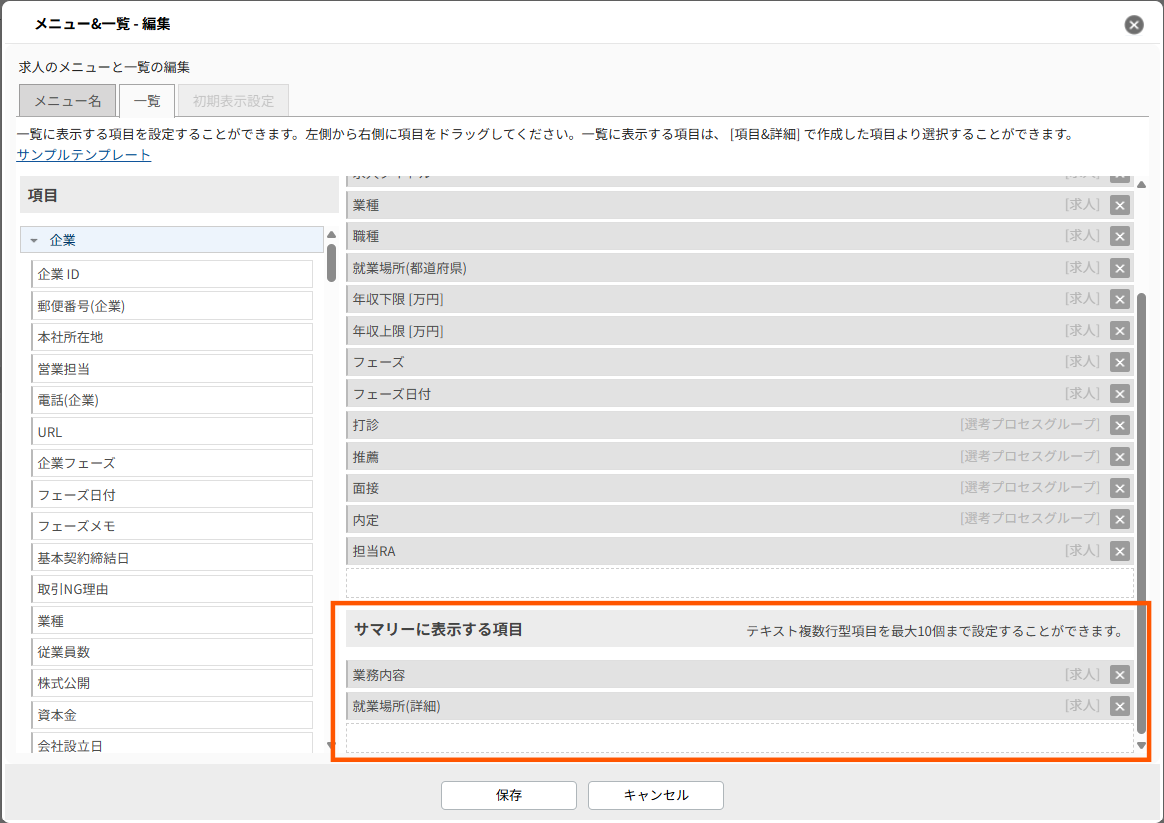
Task: Select 資本金 item
Action: (x=172, y=715)
